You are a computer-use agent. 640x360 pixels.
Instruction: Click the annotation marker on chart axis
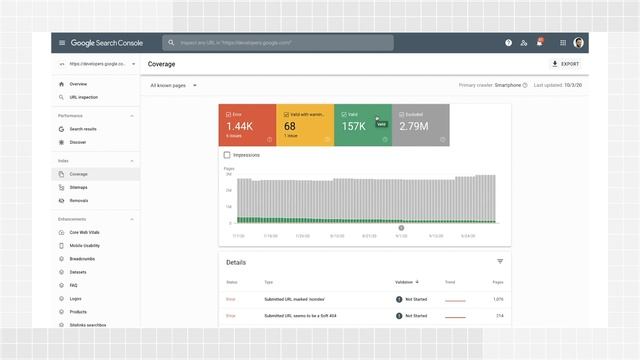pos(401,228)
